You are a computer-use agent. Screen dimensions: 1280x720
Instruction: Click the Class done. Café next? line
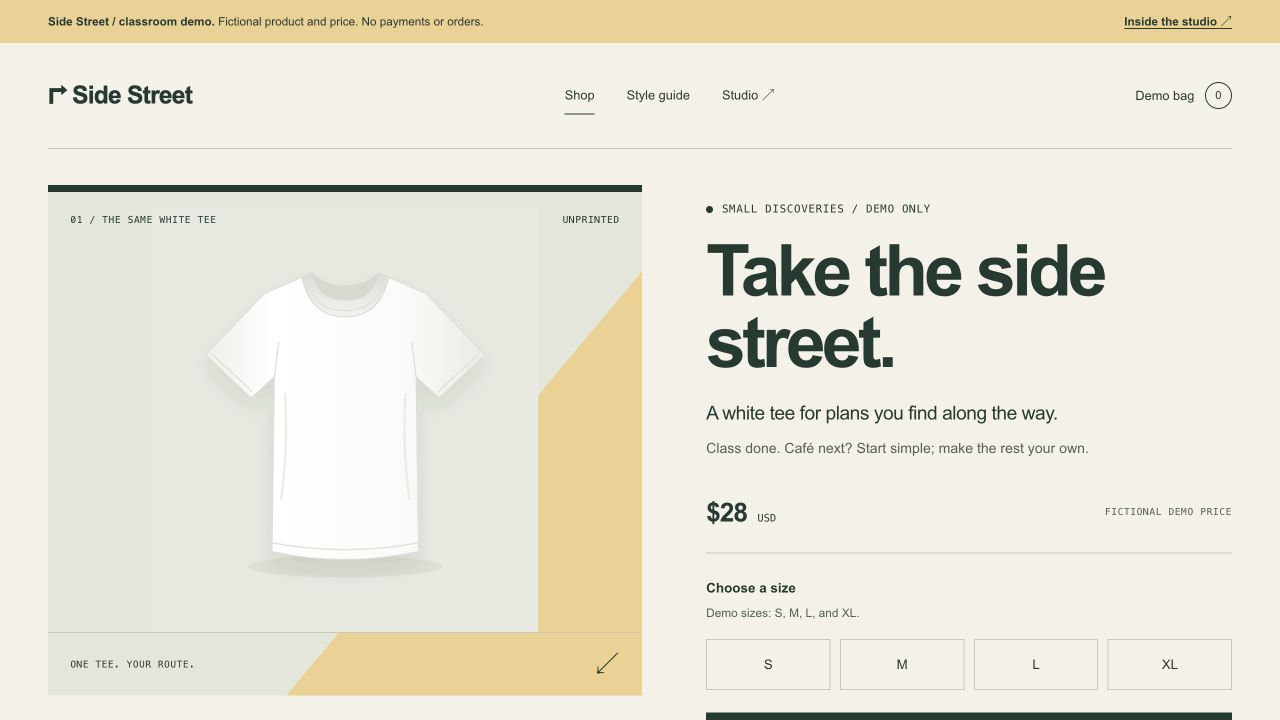tap(897, 448)
